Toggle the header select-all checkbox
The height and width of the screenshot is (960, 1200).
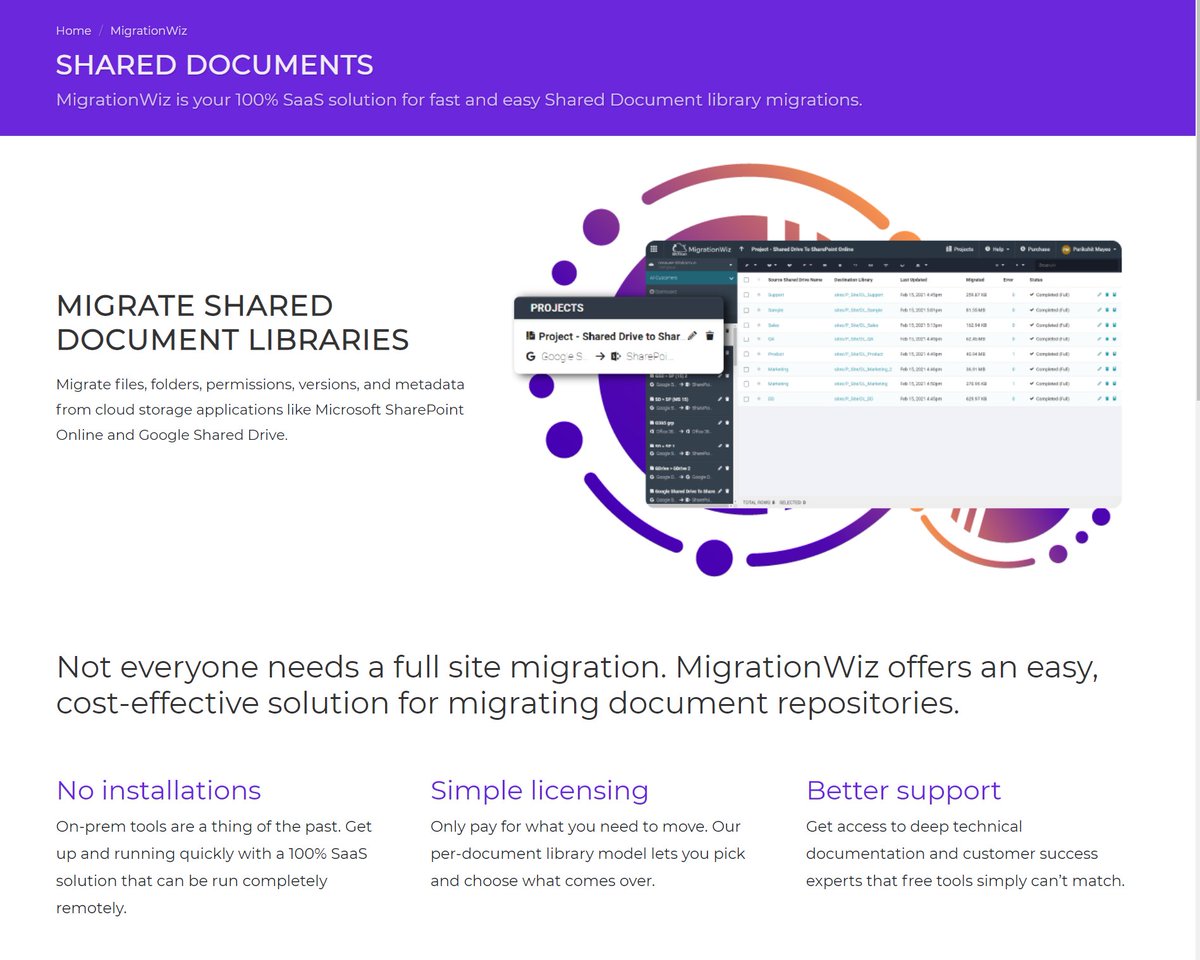pos(746,280)
